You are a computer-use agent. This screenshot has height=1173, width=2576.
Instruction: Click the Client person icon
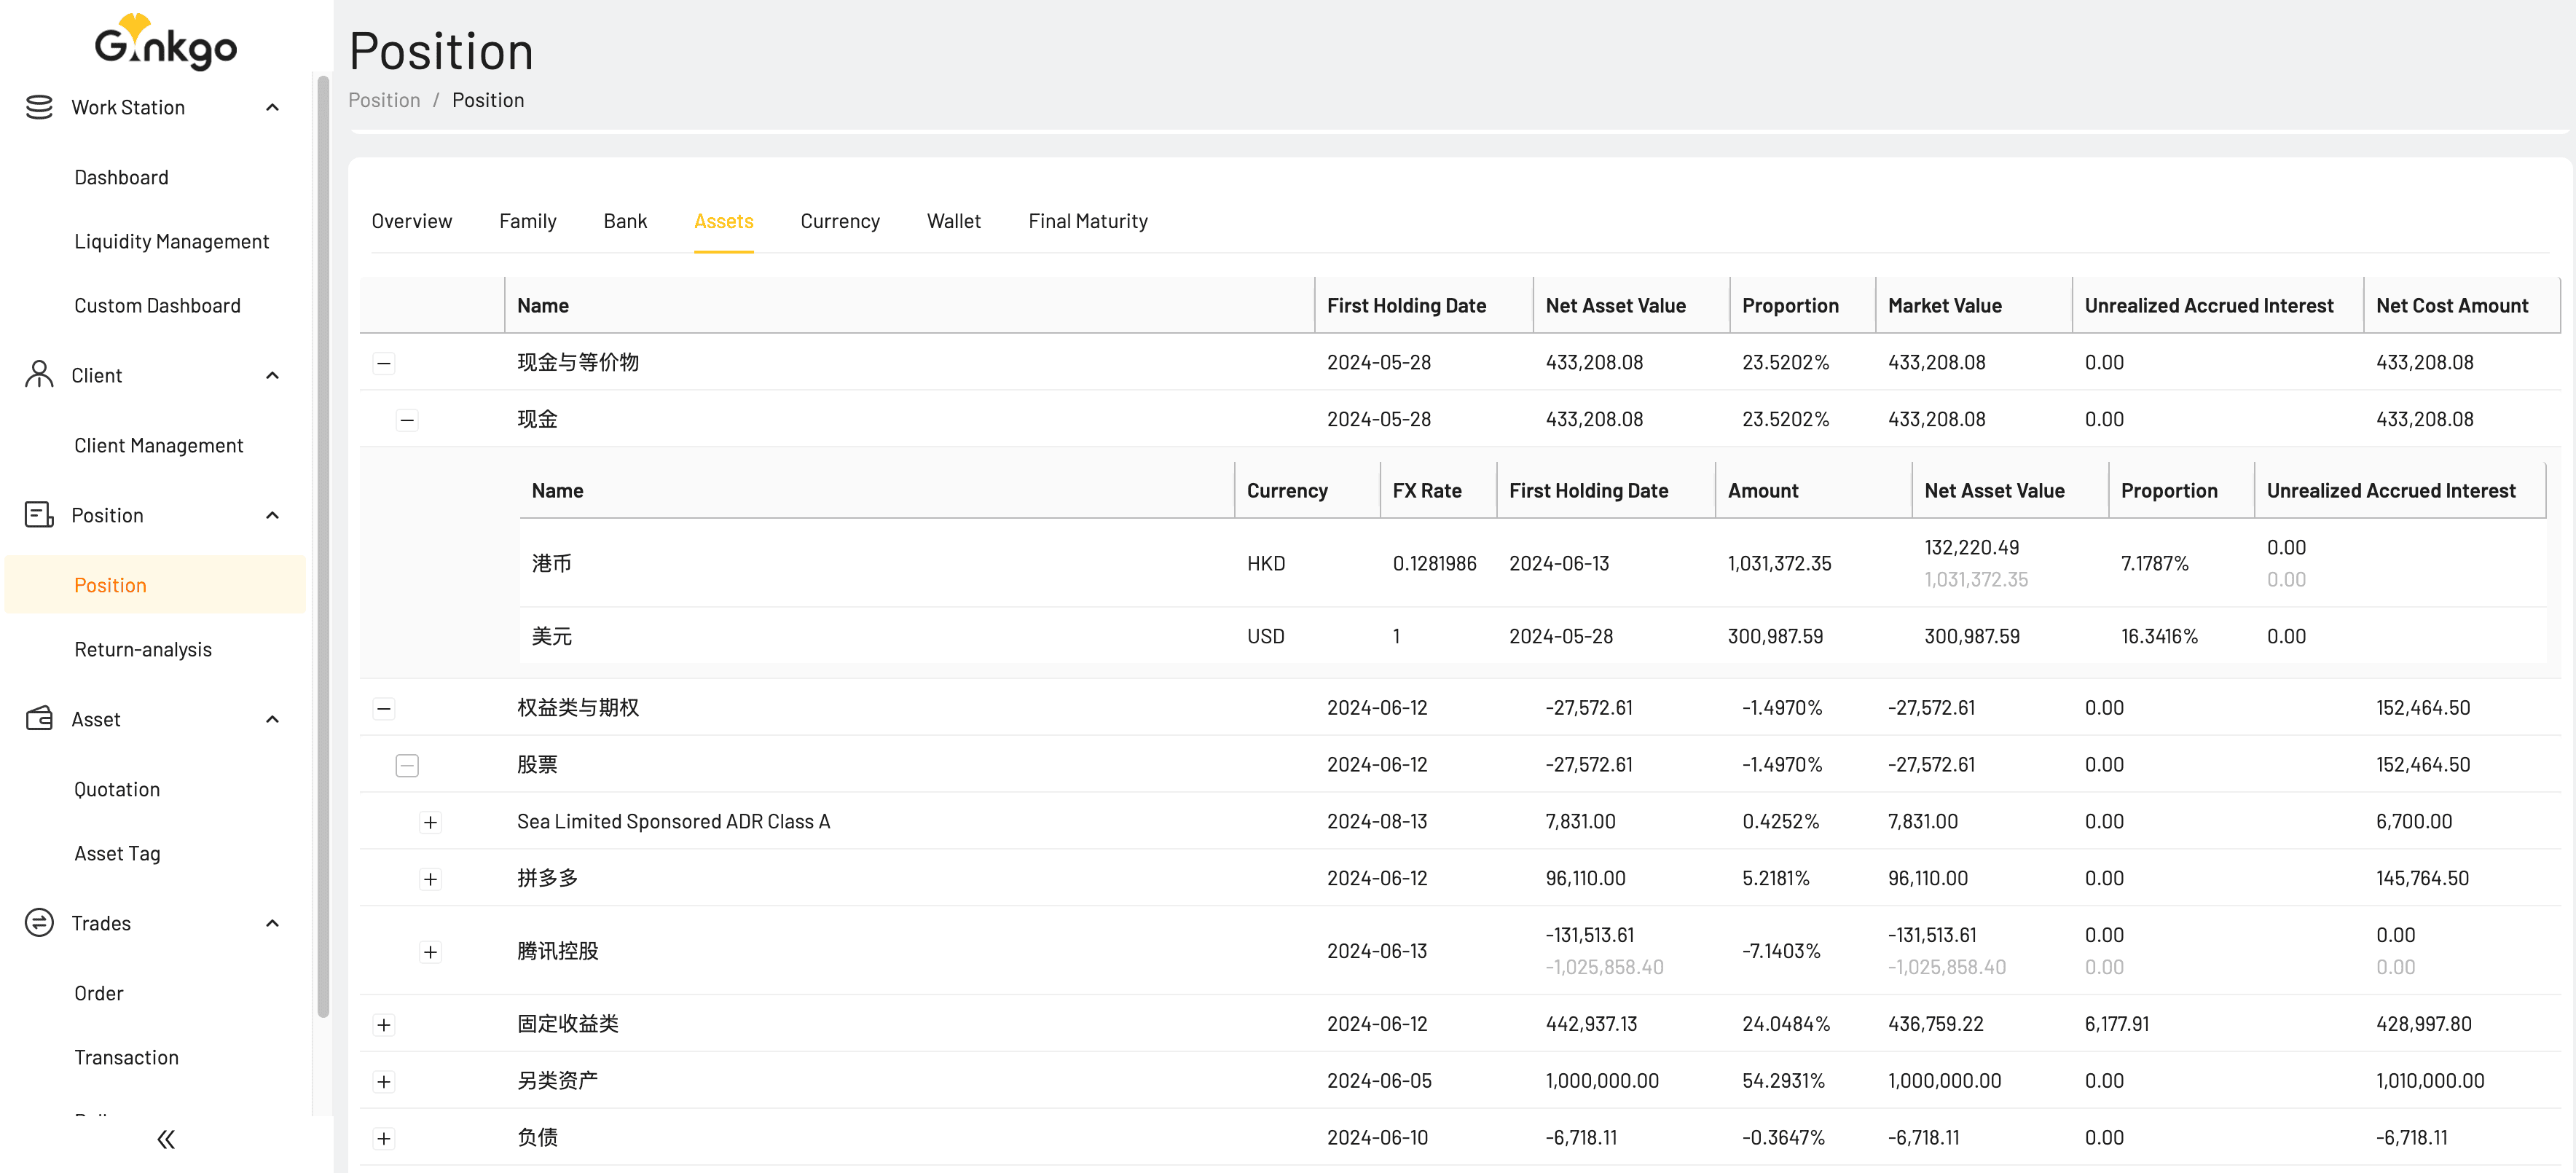click(x=39, y=375)
